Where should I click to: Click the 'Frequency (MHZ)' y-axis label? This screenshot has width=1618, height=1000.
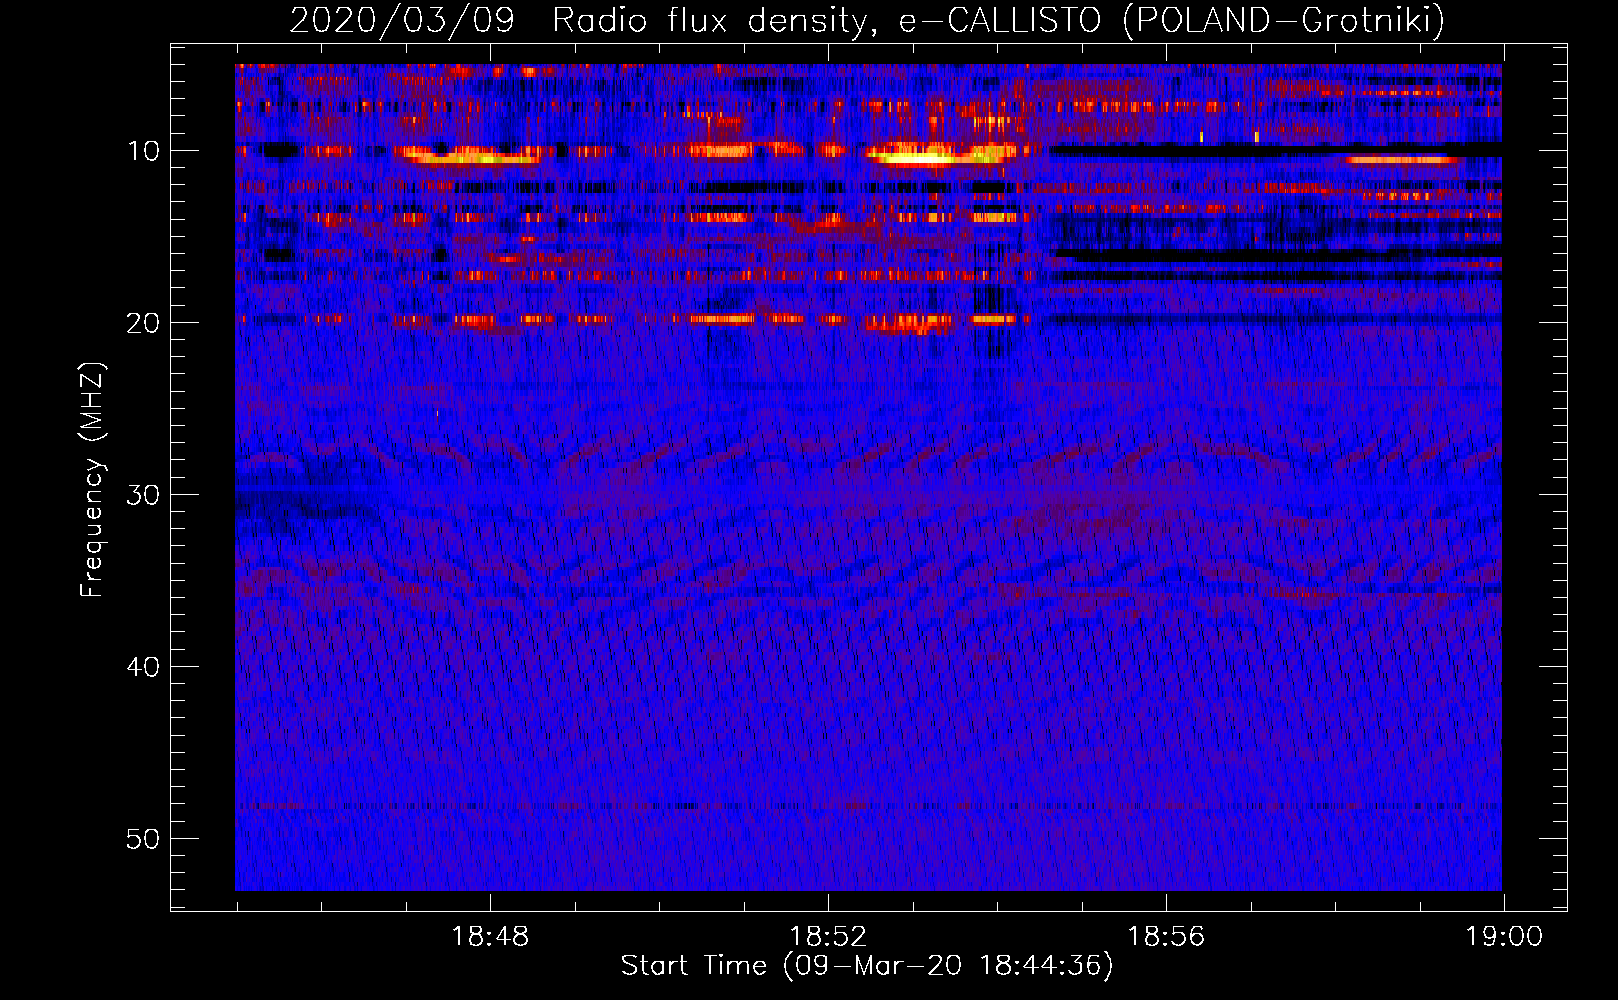92,480
